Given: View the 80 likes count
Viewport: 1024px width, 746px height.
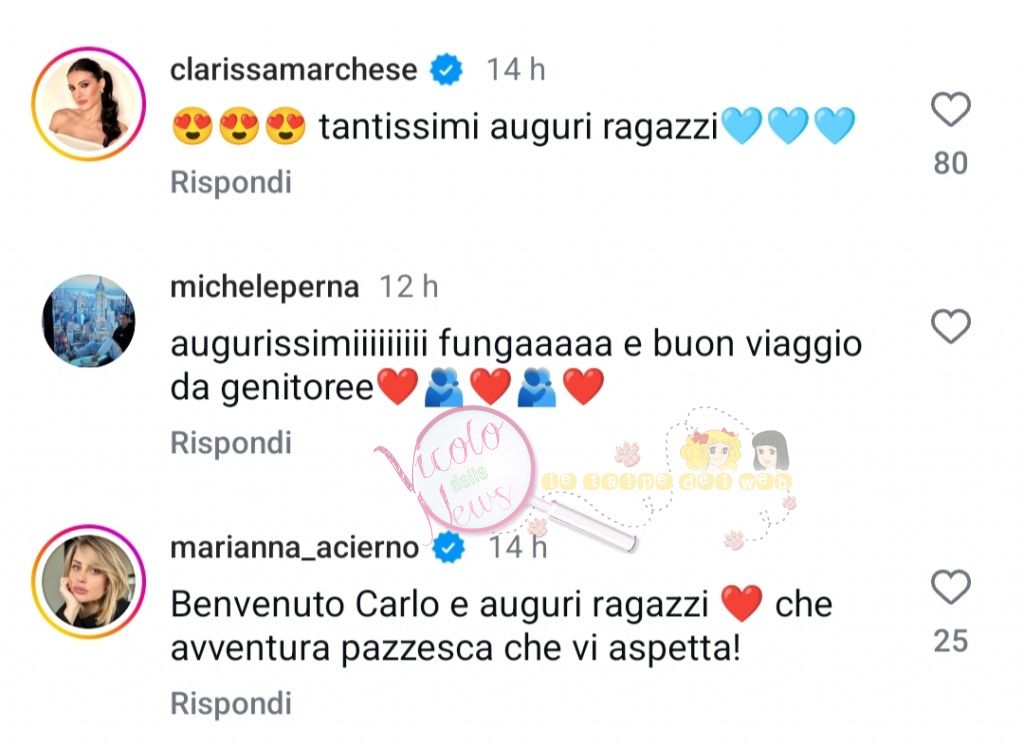Looking at the screenshot, I should pyautogui.click(x=950, y=163).
